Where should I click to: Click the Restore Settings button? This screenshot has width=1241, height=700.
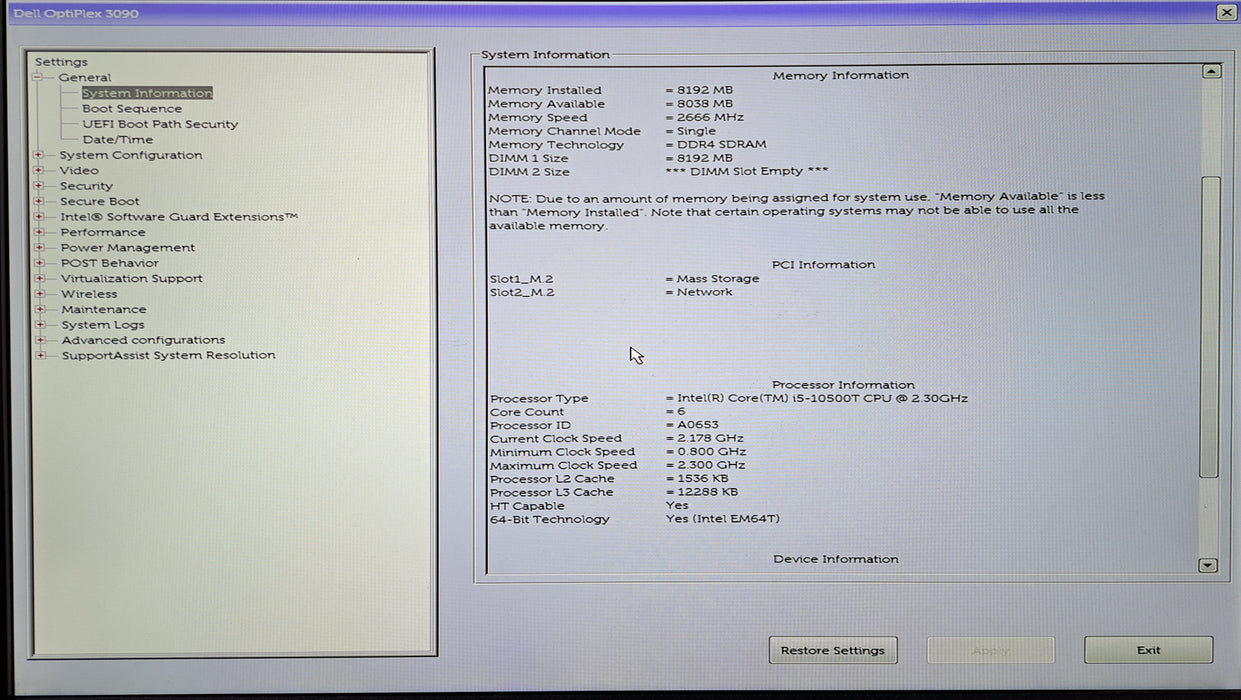click(833, 650)
